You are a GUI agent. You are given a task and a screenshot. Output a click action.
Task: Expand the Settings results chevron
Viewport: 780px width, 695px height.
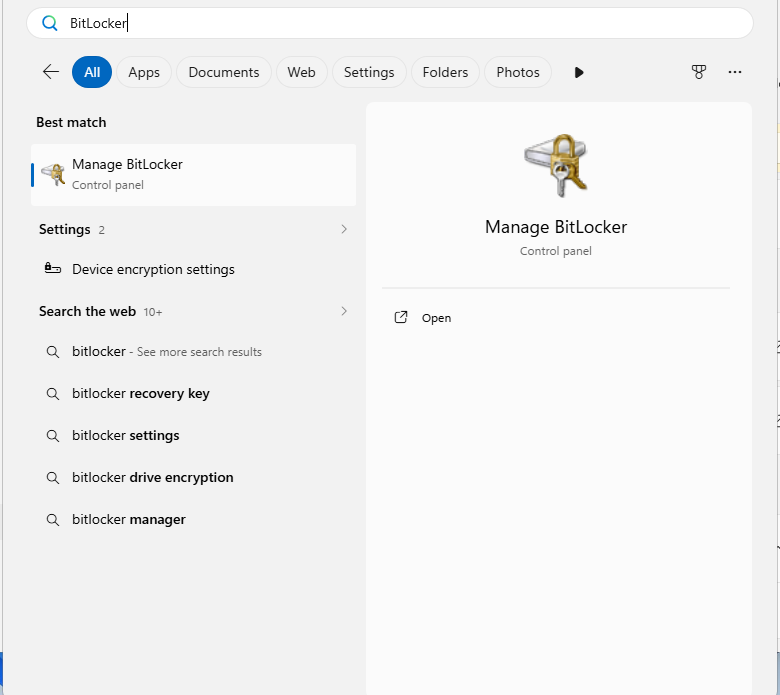point(344,229)
